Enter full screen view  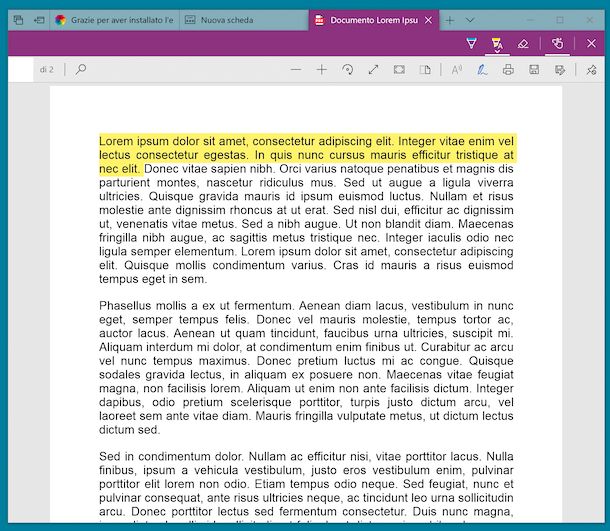click(373, 70)
